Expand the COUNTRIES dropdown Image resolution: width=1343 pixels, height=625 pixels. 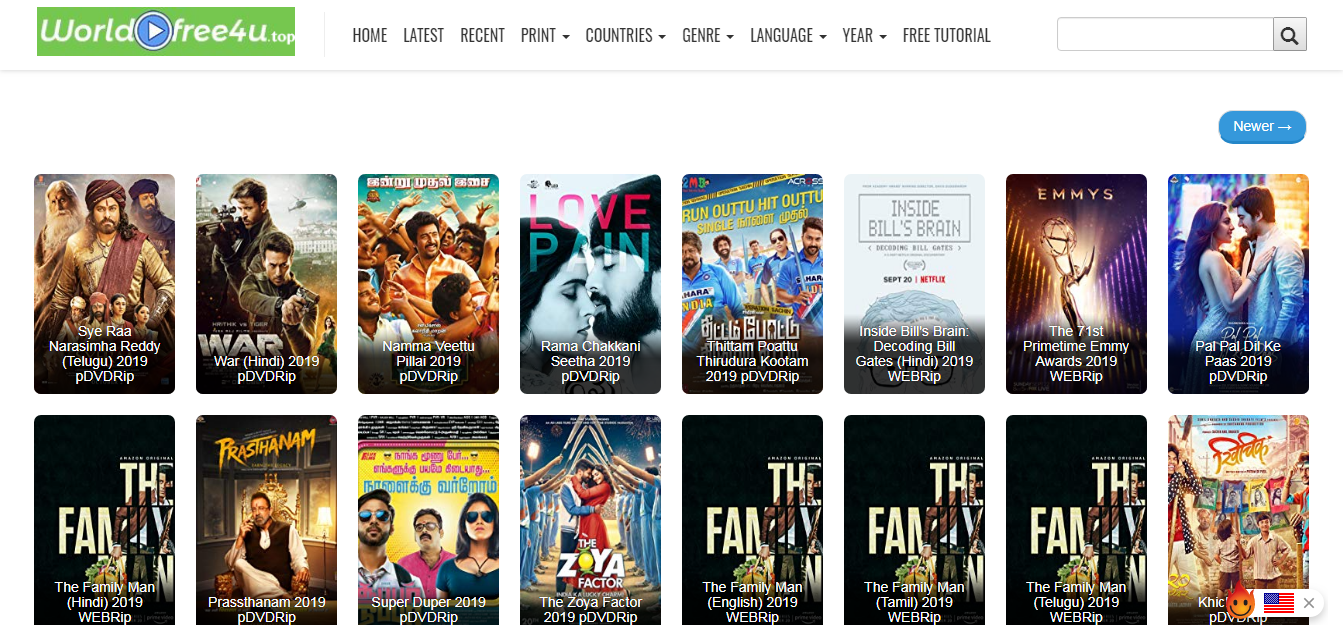pyautogui.click(x=625, y=35)
